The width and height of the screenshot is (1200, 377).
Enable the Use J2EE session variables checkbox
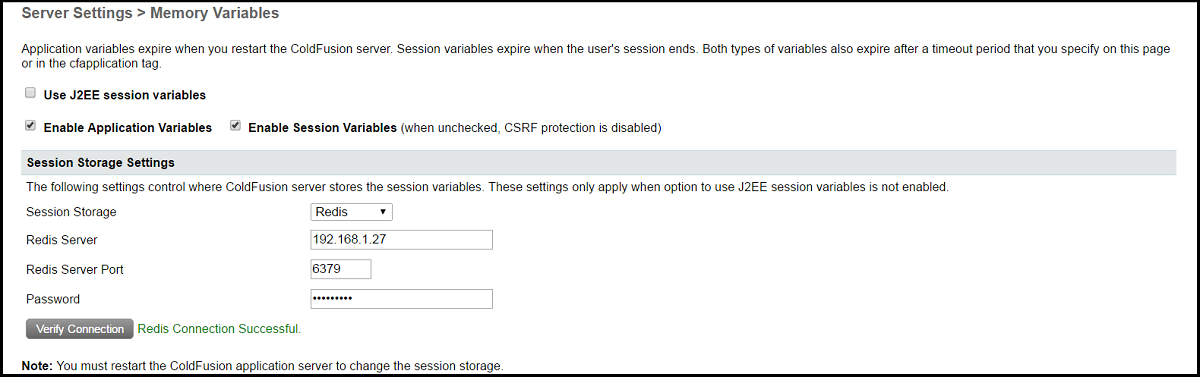click(x=31, y=94)
